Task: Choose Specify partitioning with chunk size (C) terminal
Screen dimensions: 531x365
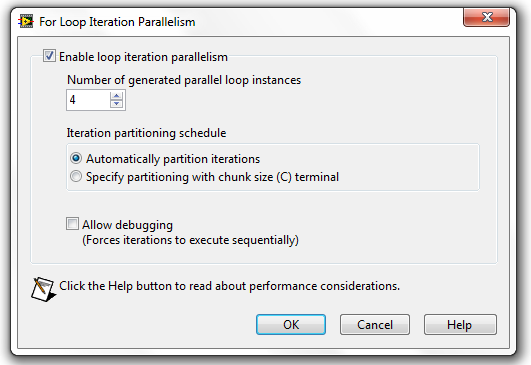Action: point(76,176)
